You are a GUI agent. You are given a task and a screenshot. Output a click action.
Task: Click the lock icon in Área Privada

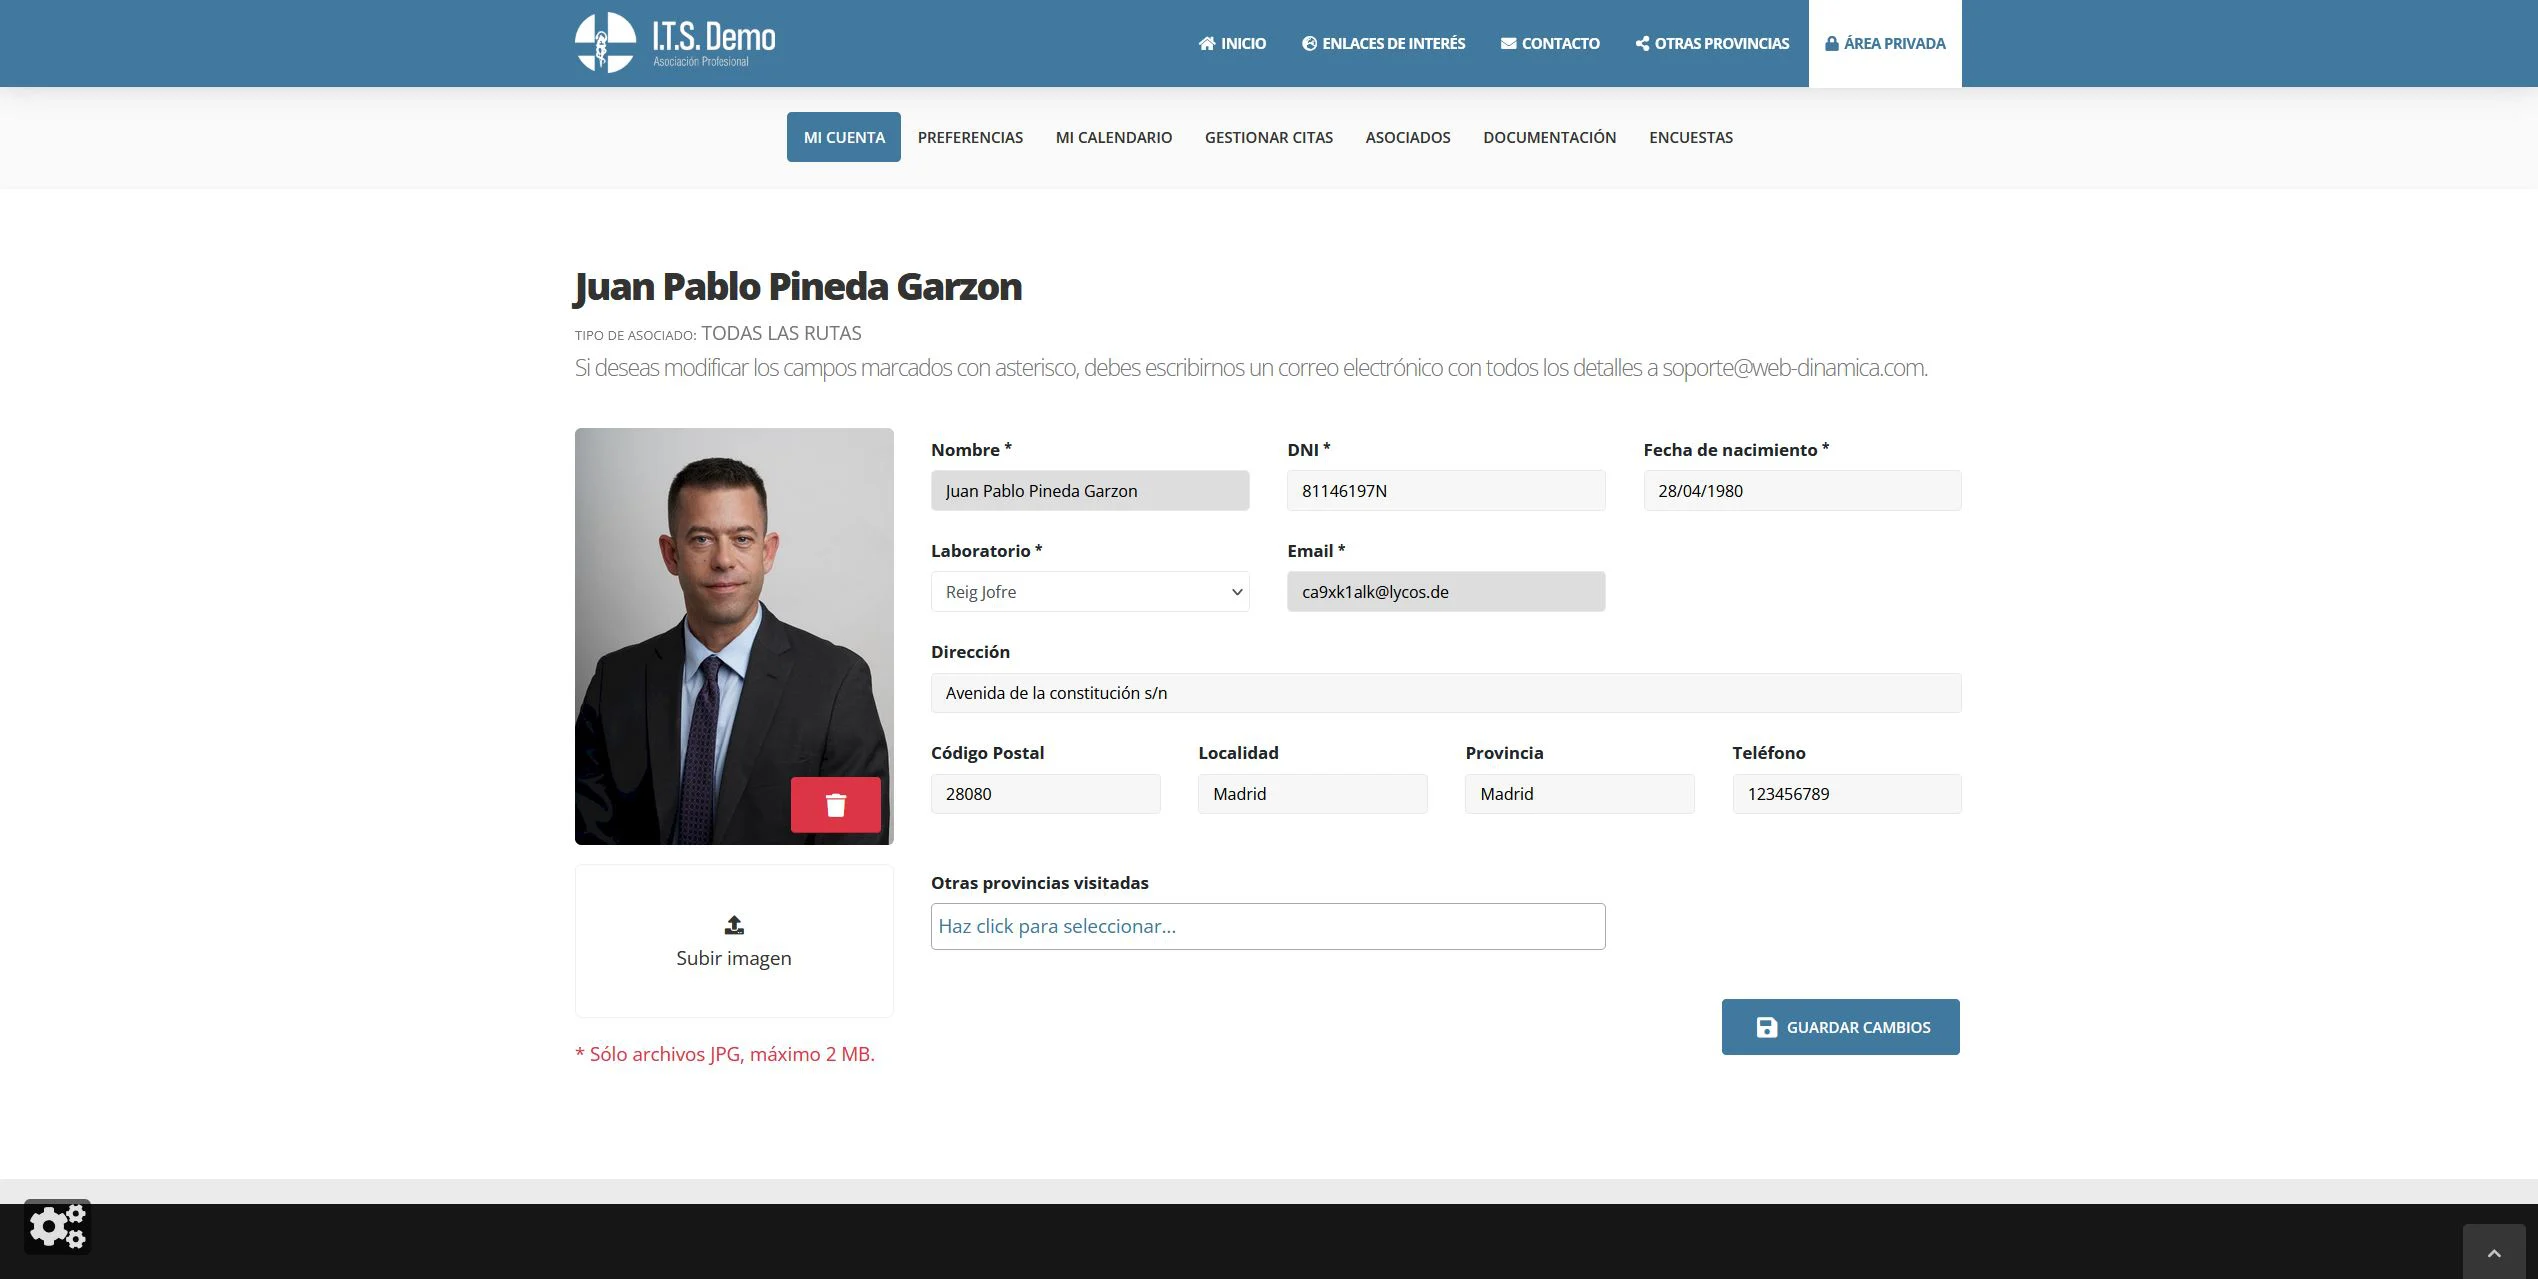point(1831,44)
